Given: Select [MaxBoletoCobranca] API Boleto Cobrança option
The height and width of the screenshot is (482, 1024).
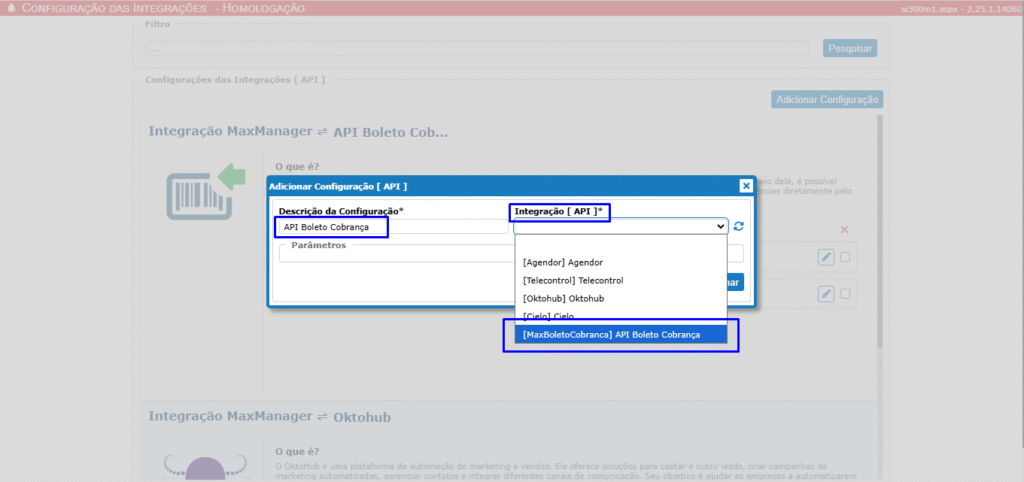Looking at the screenshot, I should (x=620, y=334).
